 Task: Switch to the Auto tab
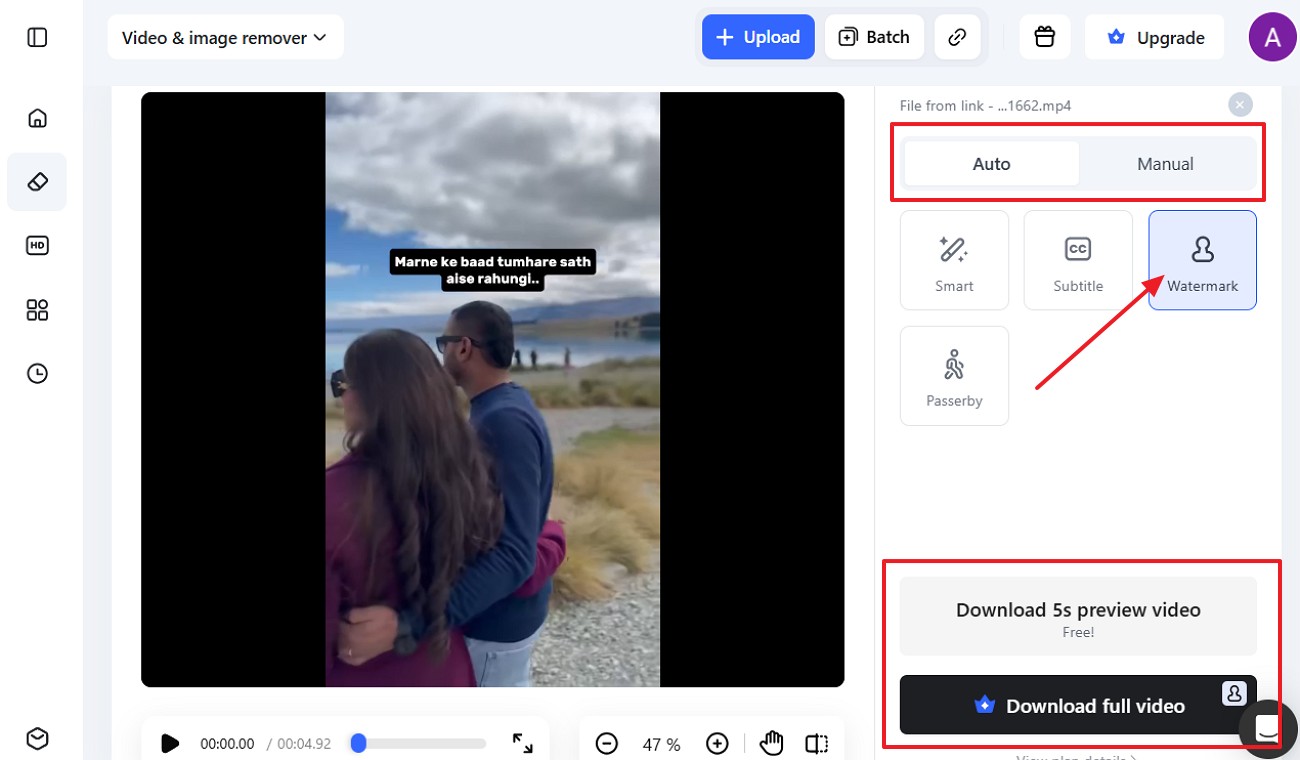click(x=991, y=164)
